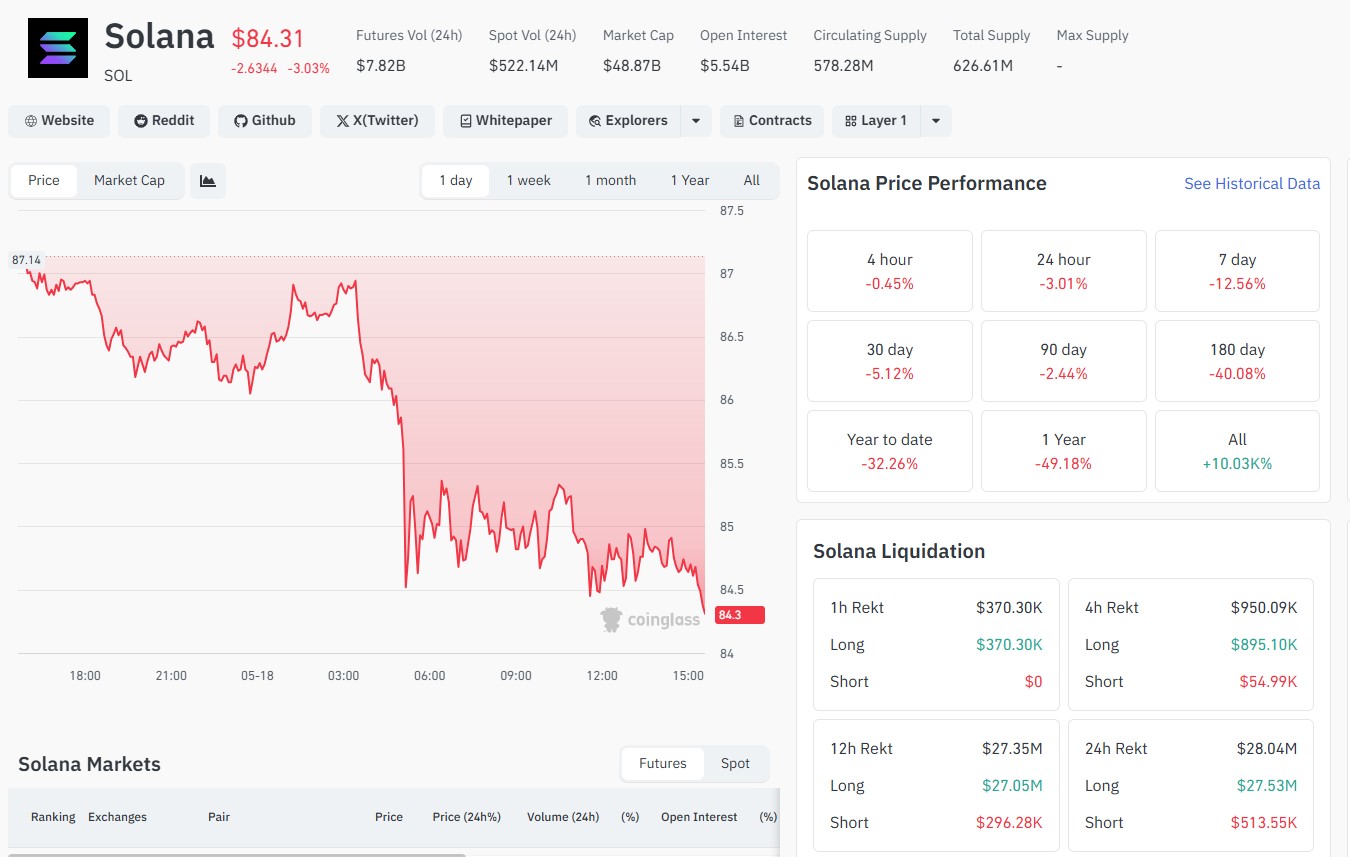Switch chart to Market Cap tab
This screenshot has width=1350, height=857.
pyautogui.click(x=129, y=181)
